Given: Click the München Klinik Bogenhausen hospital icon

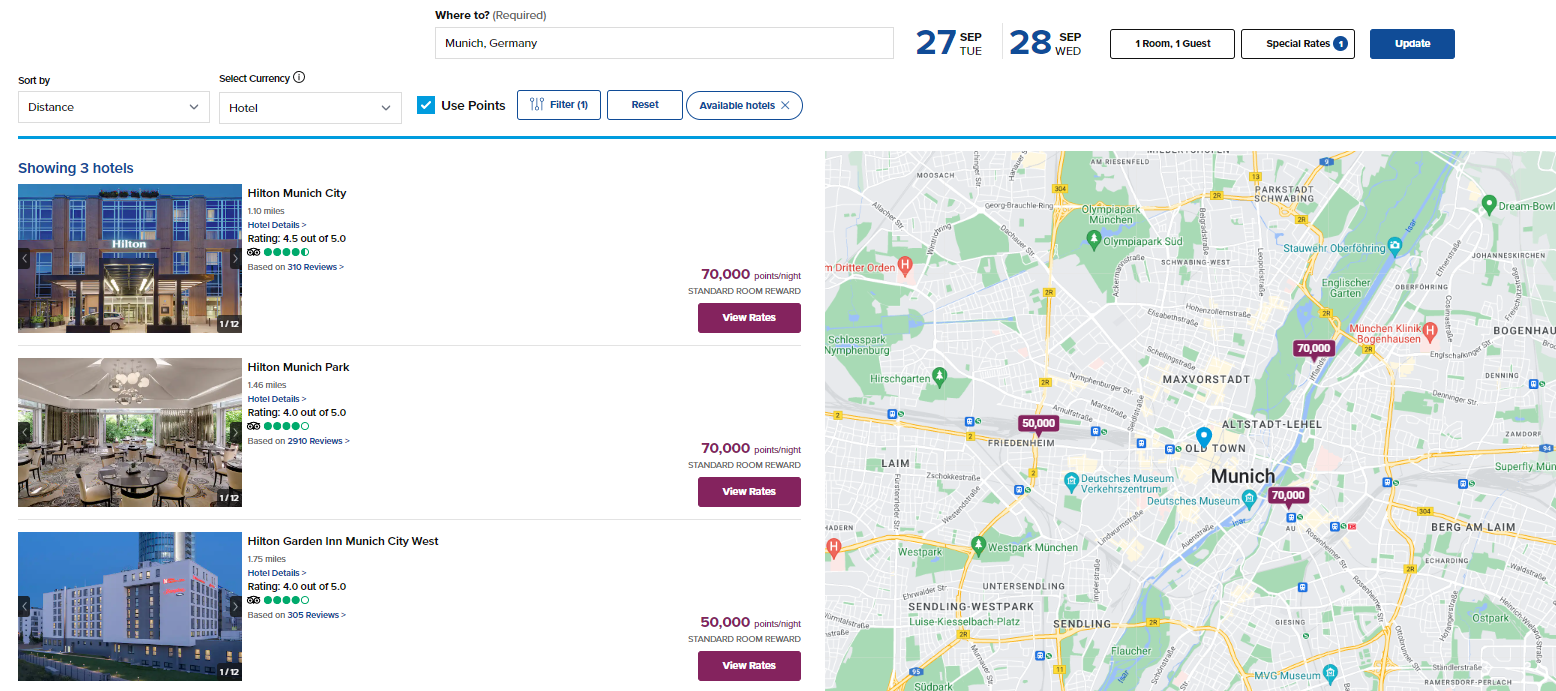Looking at the screenshot, I should coord(1431,329).
